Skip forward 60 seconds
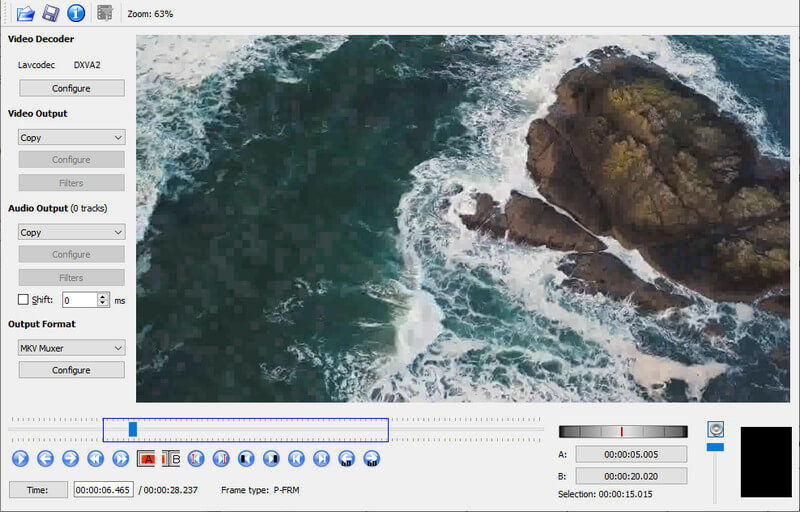Image resolution: width=800 pixels, height=512 pixels. (371, 458)
